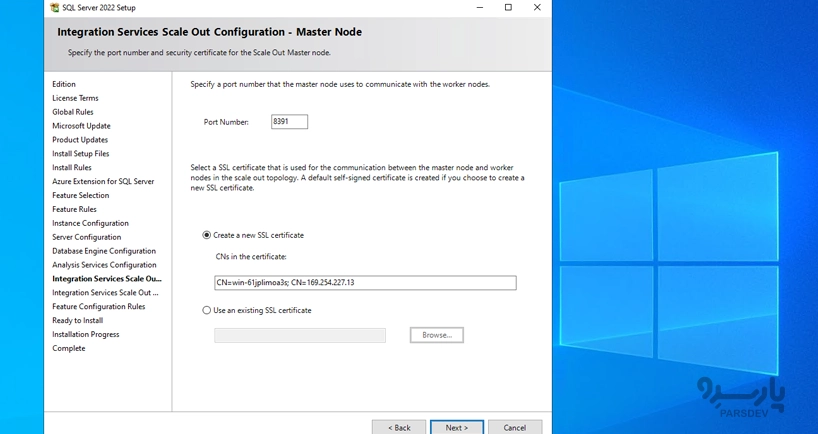
Task: Select 'Create a new SSL certificate' option
Action: click(x=207, y=235)
